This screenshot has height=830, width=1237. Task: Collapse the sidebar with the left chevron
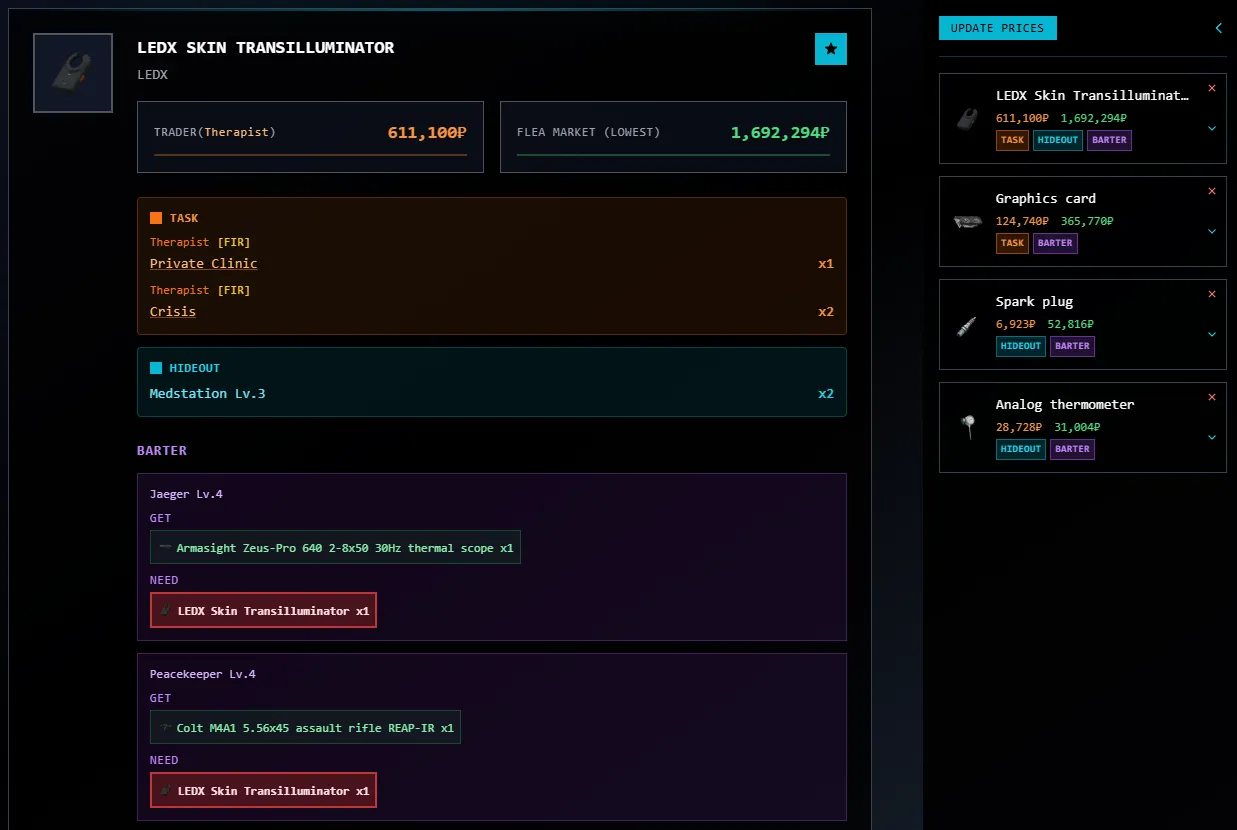click(1218, 28)
